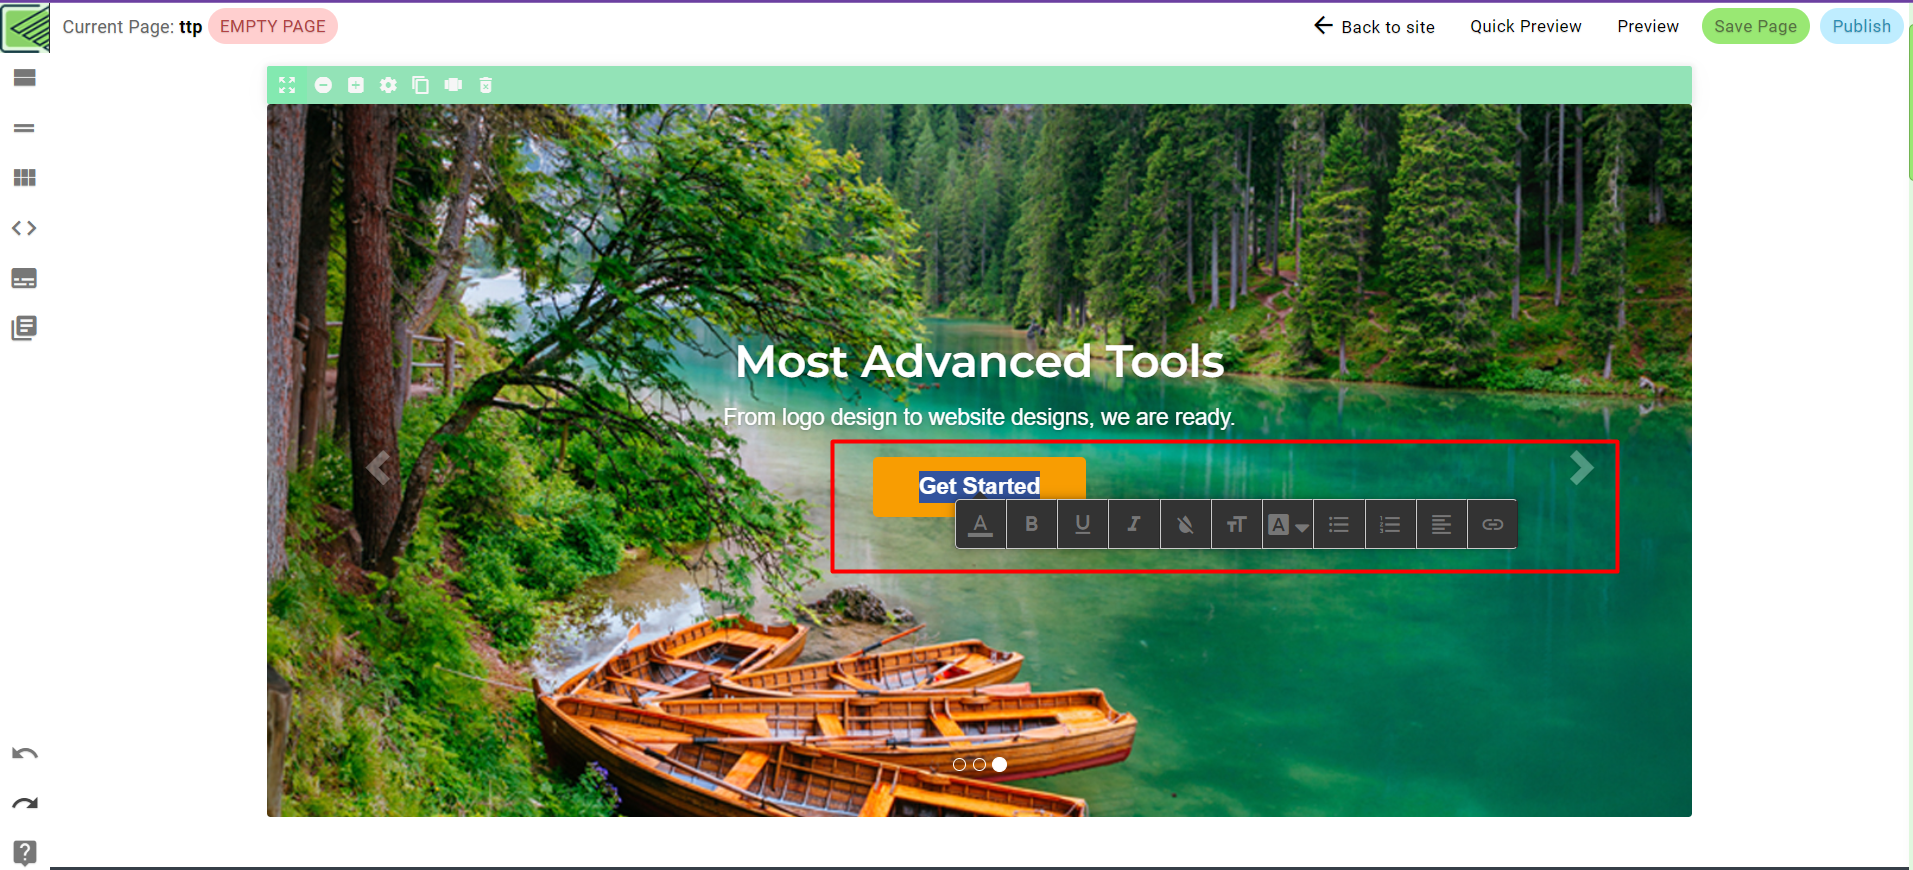Open font size tool

coord(1236,524)
